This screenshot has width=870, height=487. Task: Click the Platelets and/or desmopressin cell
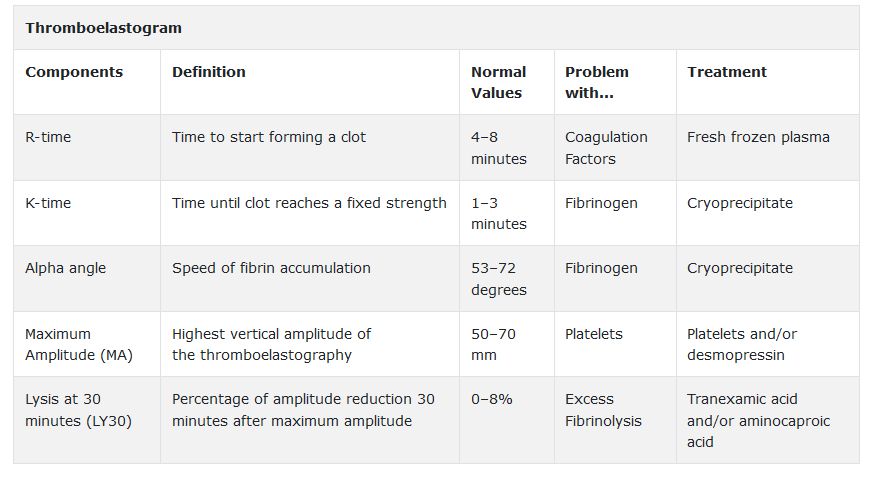coord(742,344)
